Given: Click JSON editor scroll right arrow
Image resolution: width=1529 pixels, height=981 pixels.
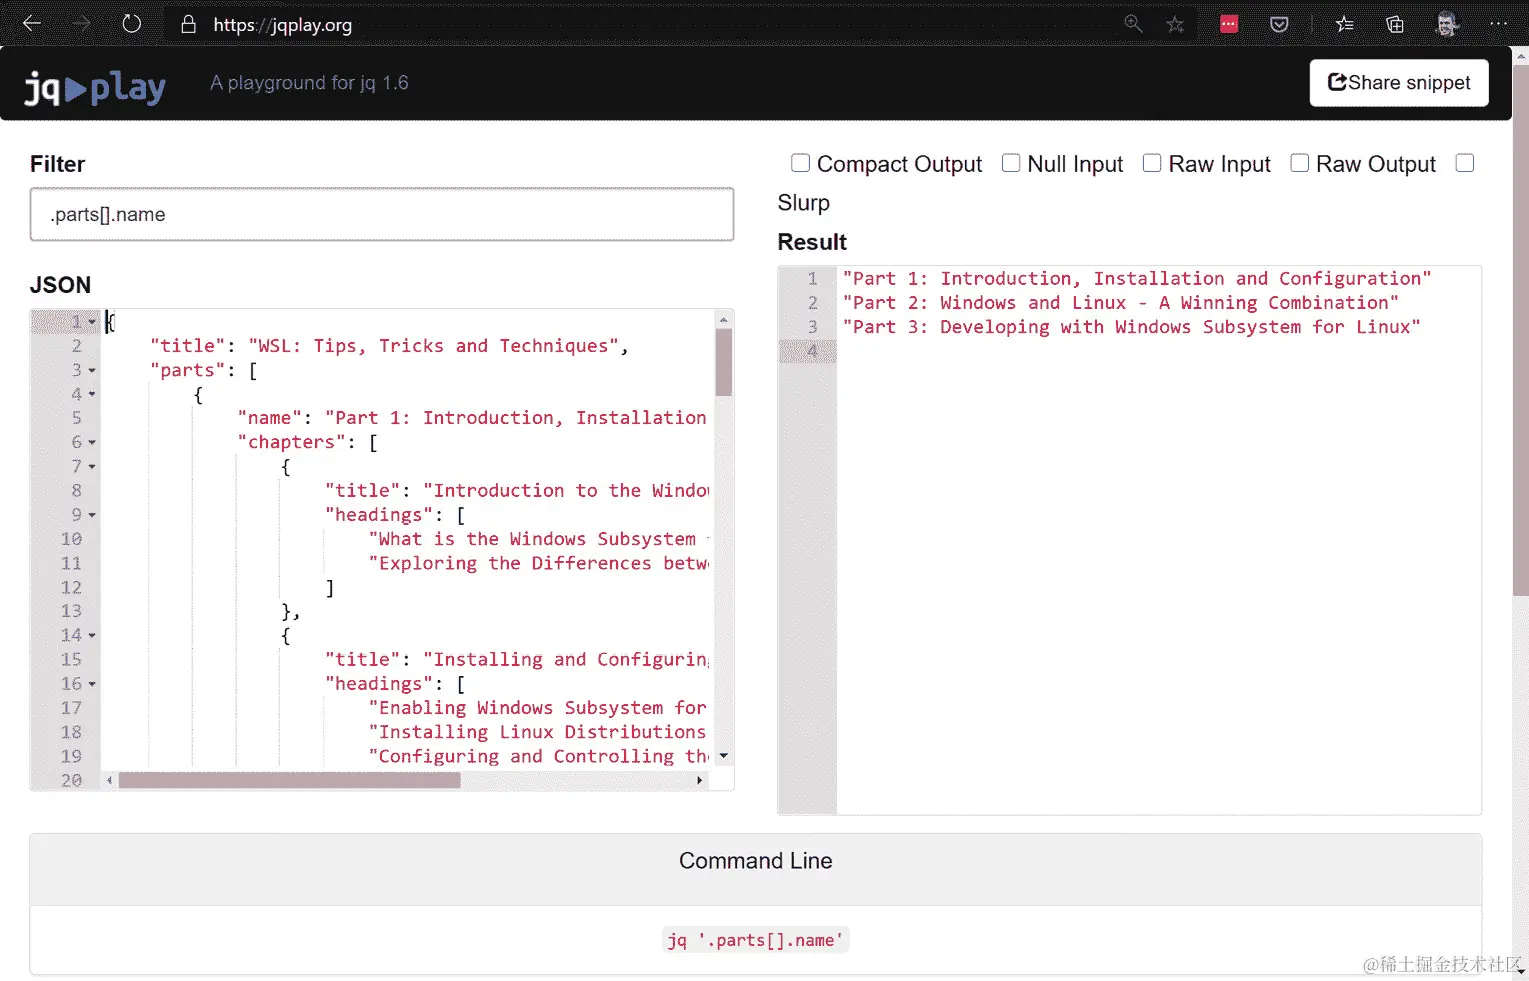Looking at the screenshot, I should (x=699, y=780).
